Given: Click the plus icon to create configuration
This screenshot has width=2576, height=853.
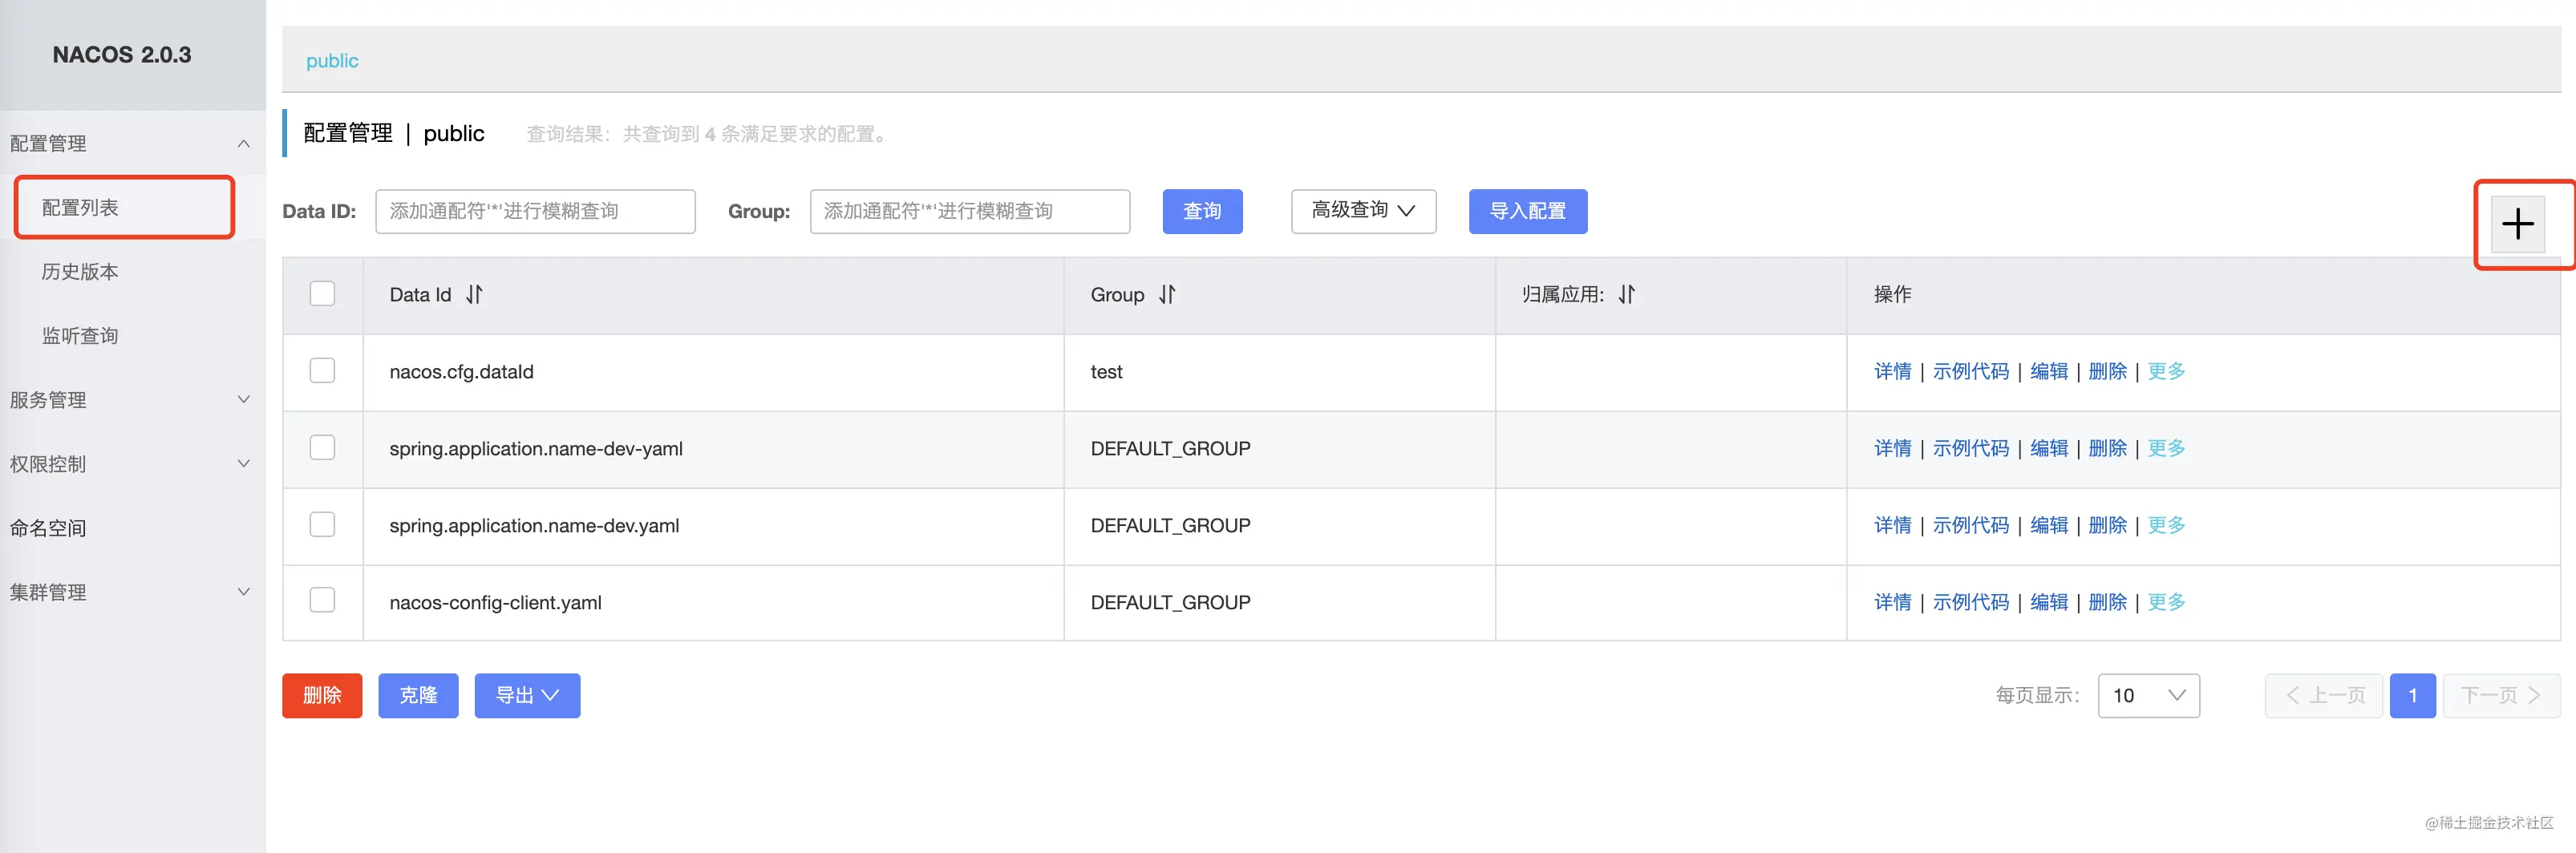Looking at the screenshot, I should (2517, 223).
